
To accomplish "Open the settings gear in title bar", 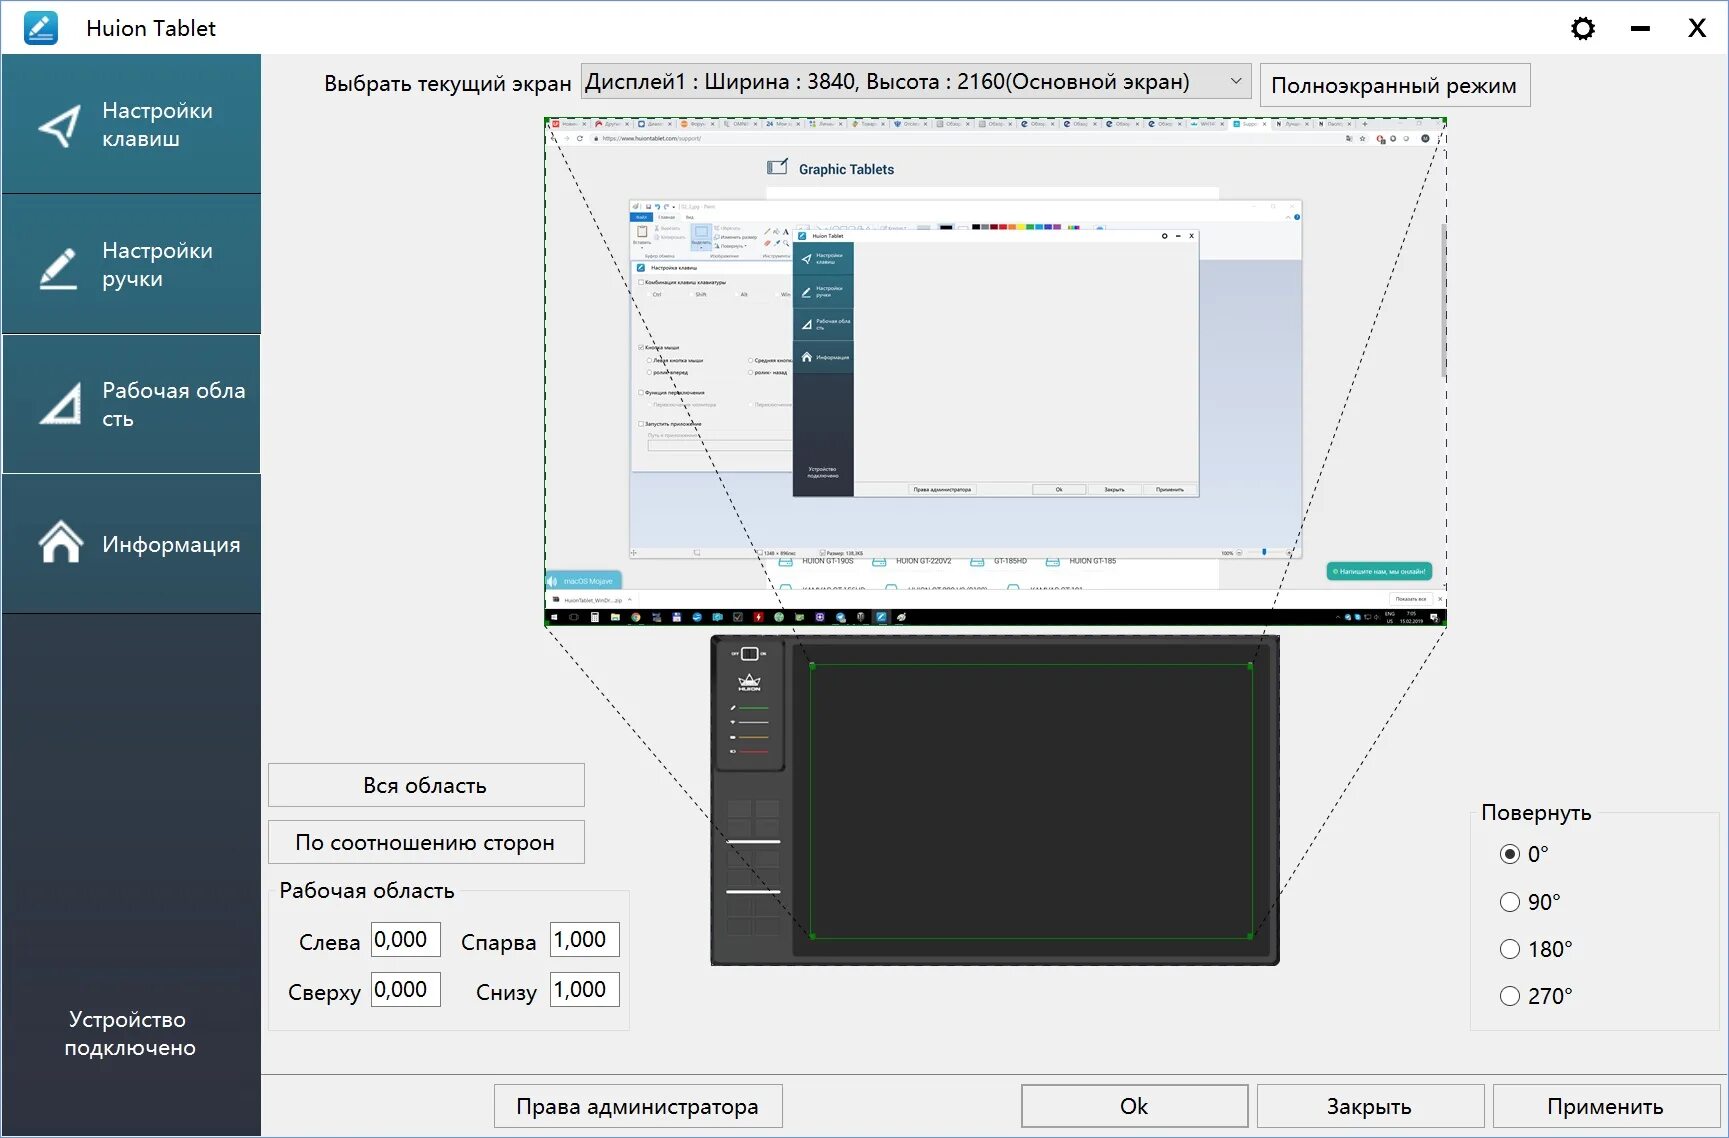I will pos(1582,28).
